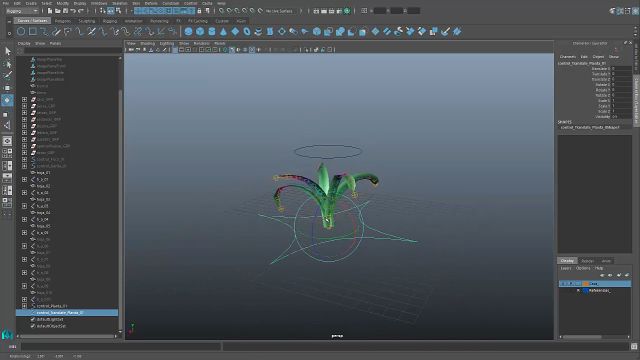Click the orange layer color swatch
The height and width of the screenshot is (360, 640).
(586, 283)
